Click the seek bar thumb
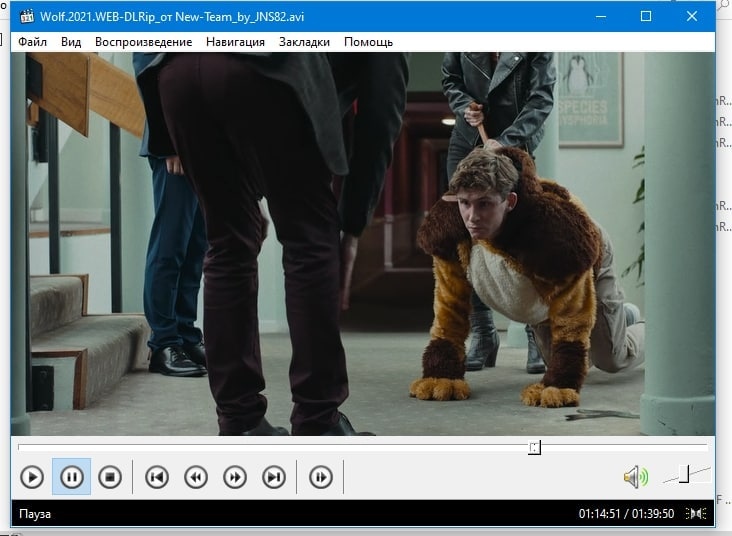 point(535,447)
